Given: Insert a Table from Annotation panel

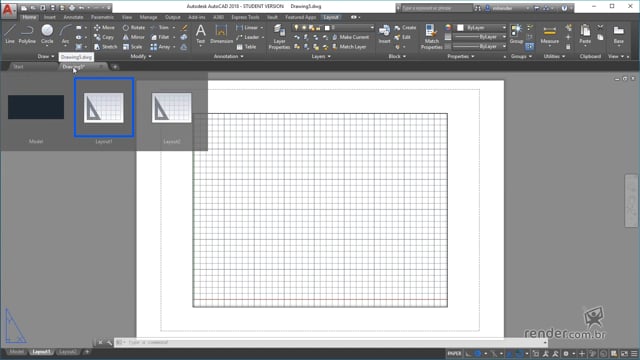Looking at the screenshot, I should point(246,47).
